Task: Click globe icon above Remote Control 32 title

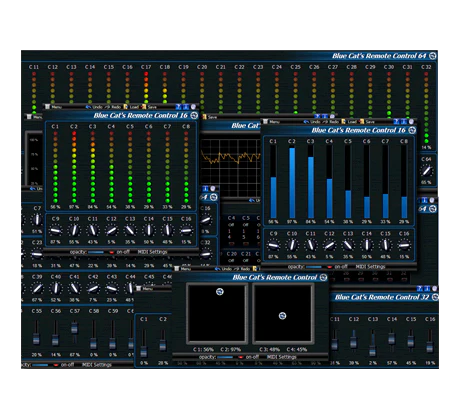Action: click(435, 288)
